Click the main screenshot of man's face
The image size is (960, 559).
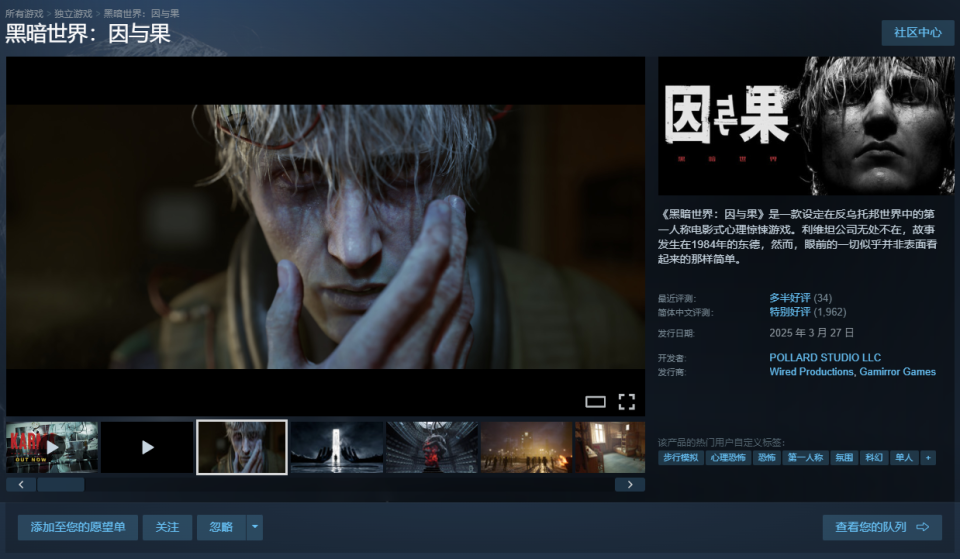(x=325, y=236)
